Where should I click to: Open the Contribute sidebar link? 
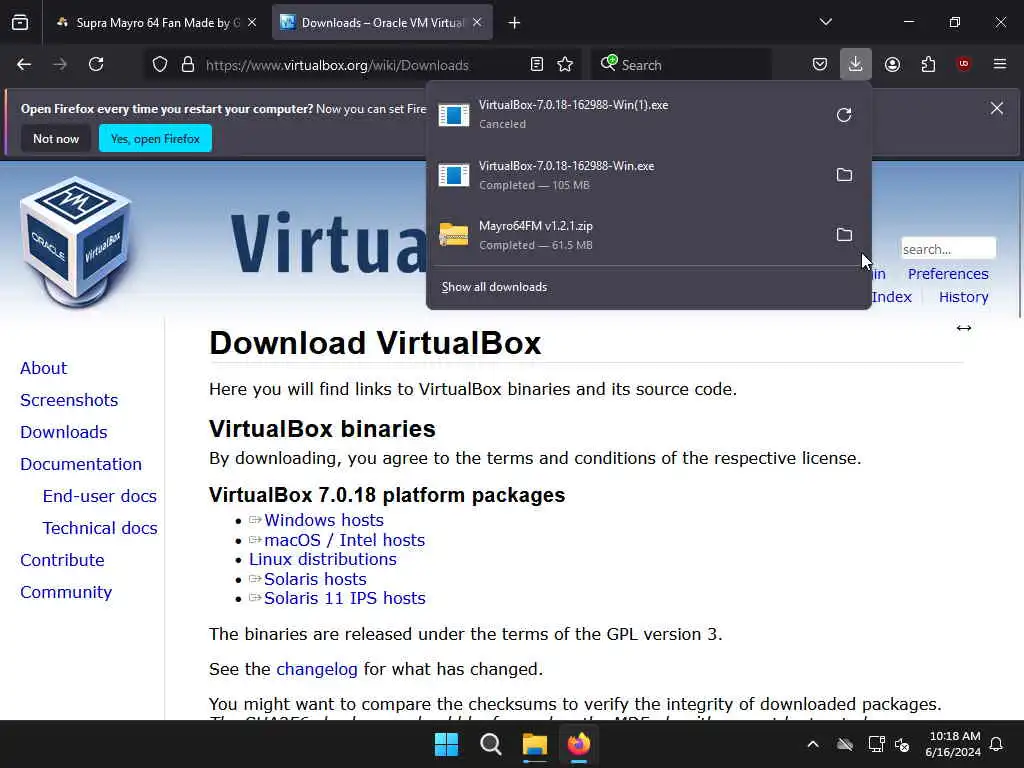62,560
